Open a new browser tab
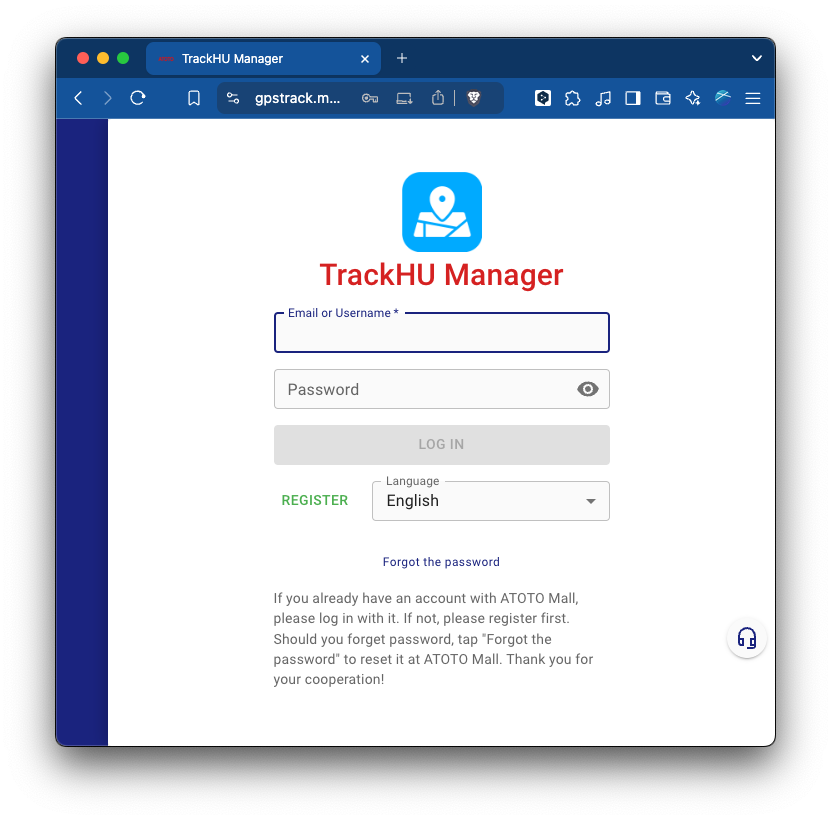831x820 pixels. point(402,58)
